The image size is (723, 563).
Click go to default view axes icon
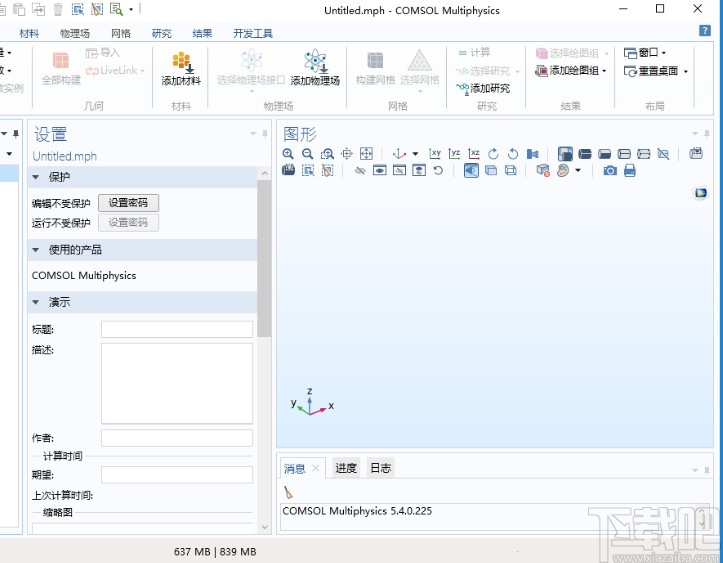[x=399, y=154]
